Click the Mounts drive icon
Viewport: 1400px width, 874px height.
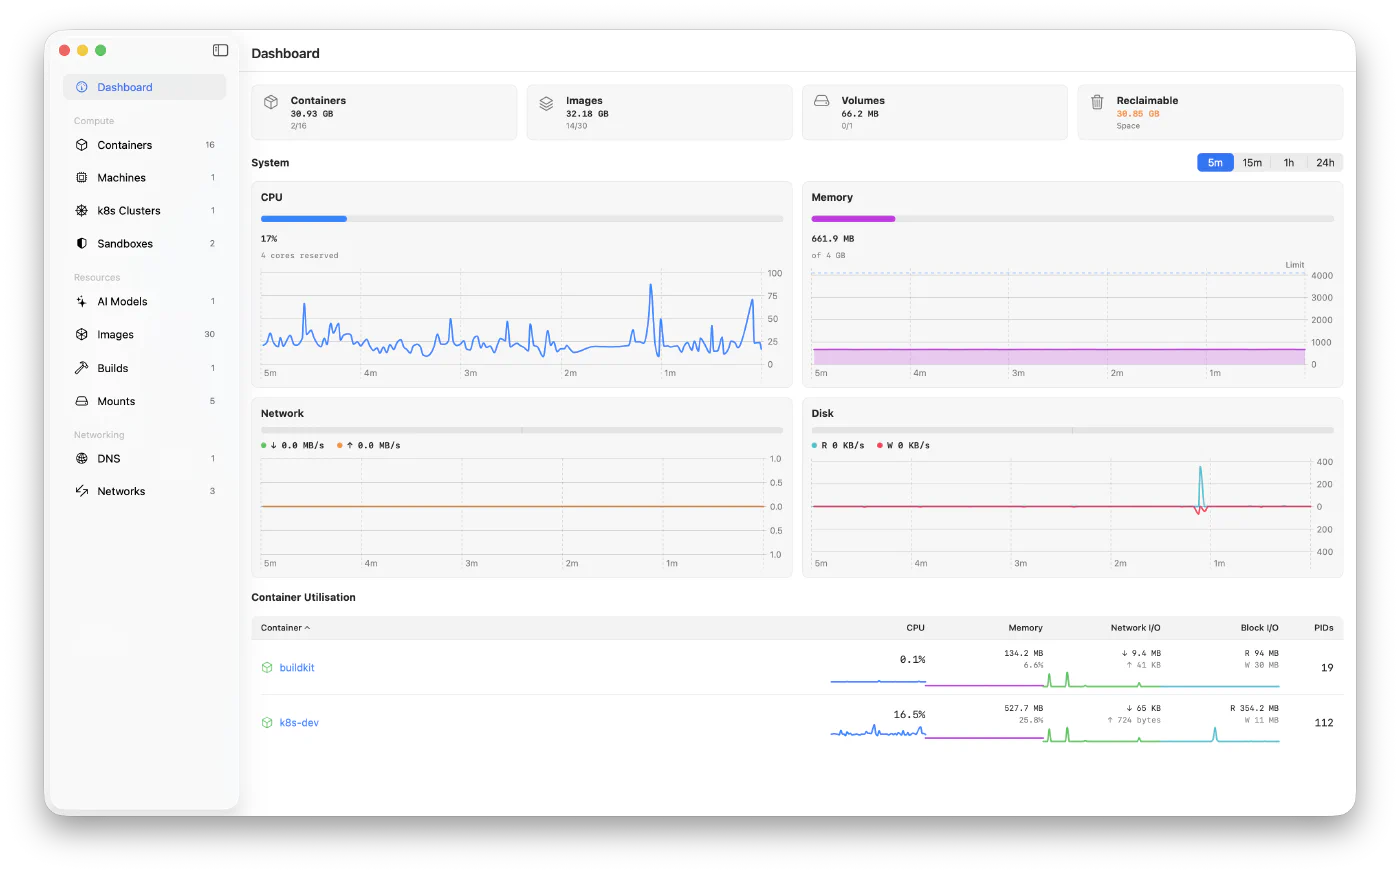(82, 401)
